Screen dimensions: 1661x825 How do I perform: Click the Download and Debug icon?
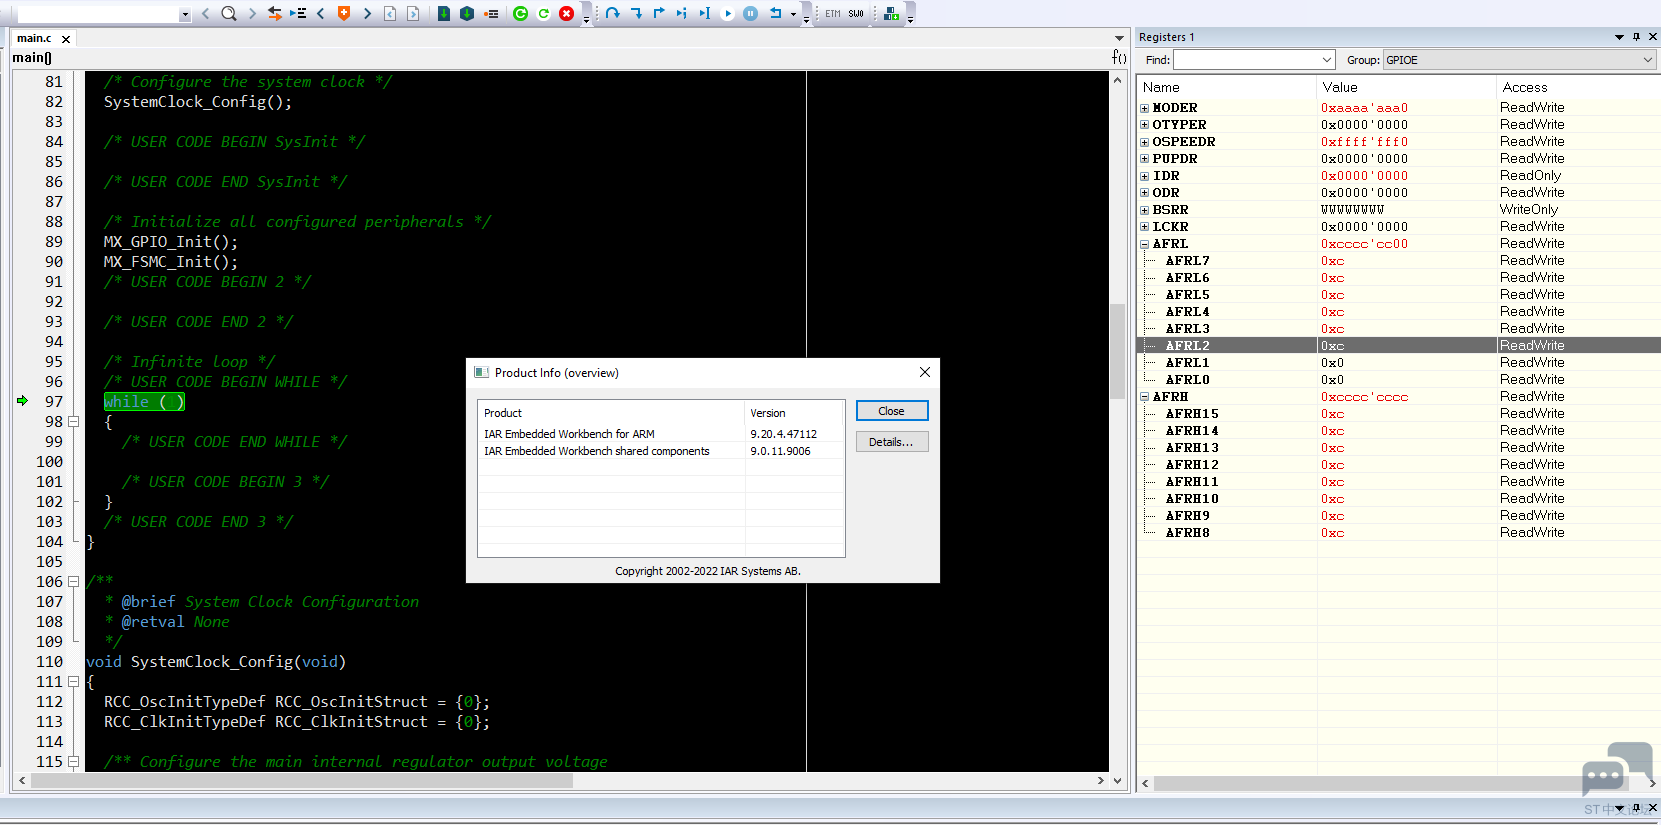tap(444, 14)
